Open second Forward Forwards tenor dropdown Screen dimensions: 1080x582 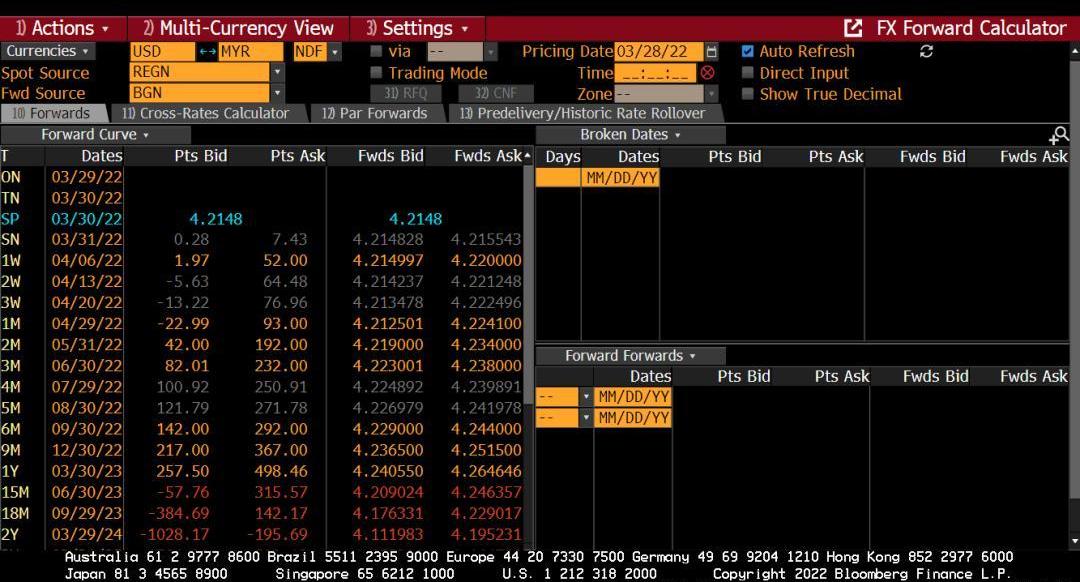[585, 418]
